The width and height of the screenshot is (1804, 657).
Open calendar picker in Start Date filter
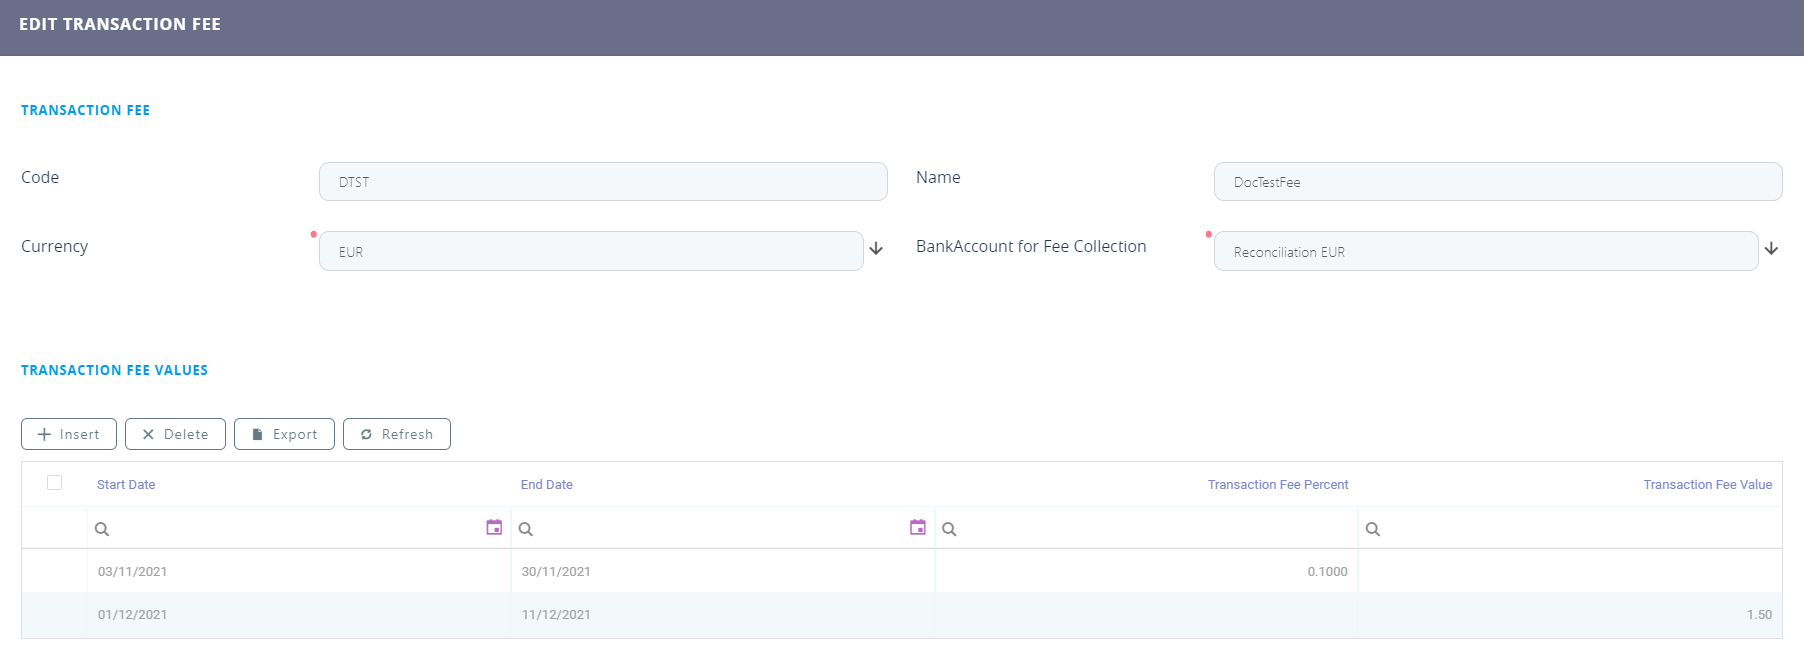click(494, 527)
